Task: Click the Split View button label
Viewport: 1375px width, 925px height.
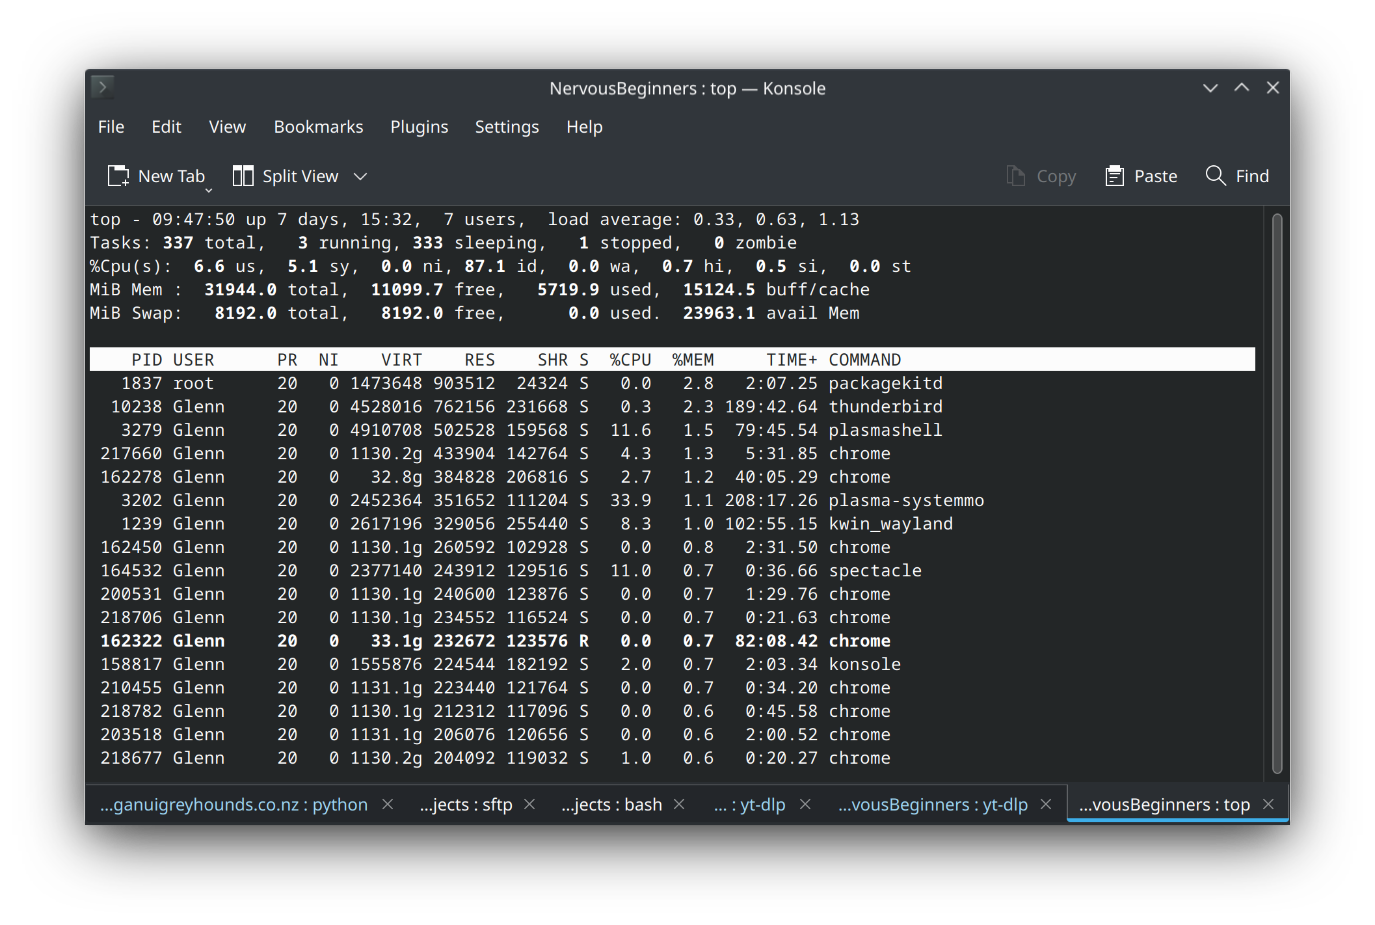Action: pyautogui.click(x=300, y=176)
